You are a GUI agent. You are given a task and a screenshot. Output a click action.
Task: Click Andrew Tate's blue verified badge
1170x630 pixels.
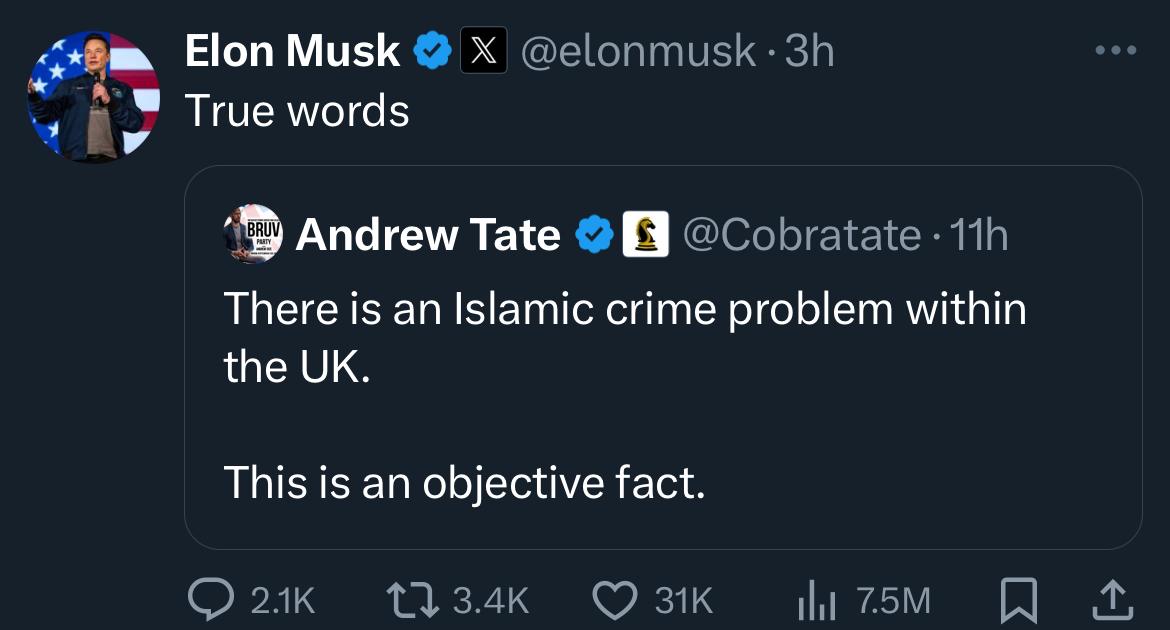pyautogui.click(x=594, y=235)
